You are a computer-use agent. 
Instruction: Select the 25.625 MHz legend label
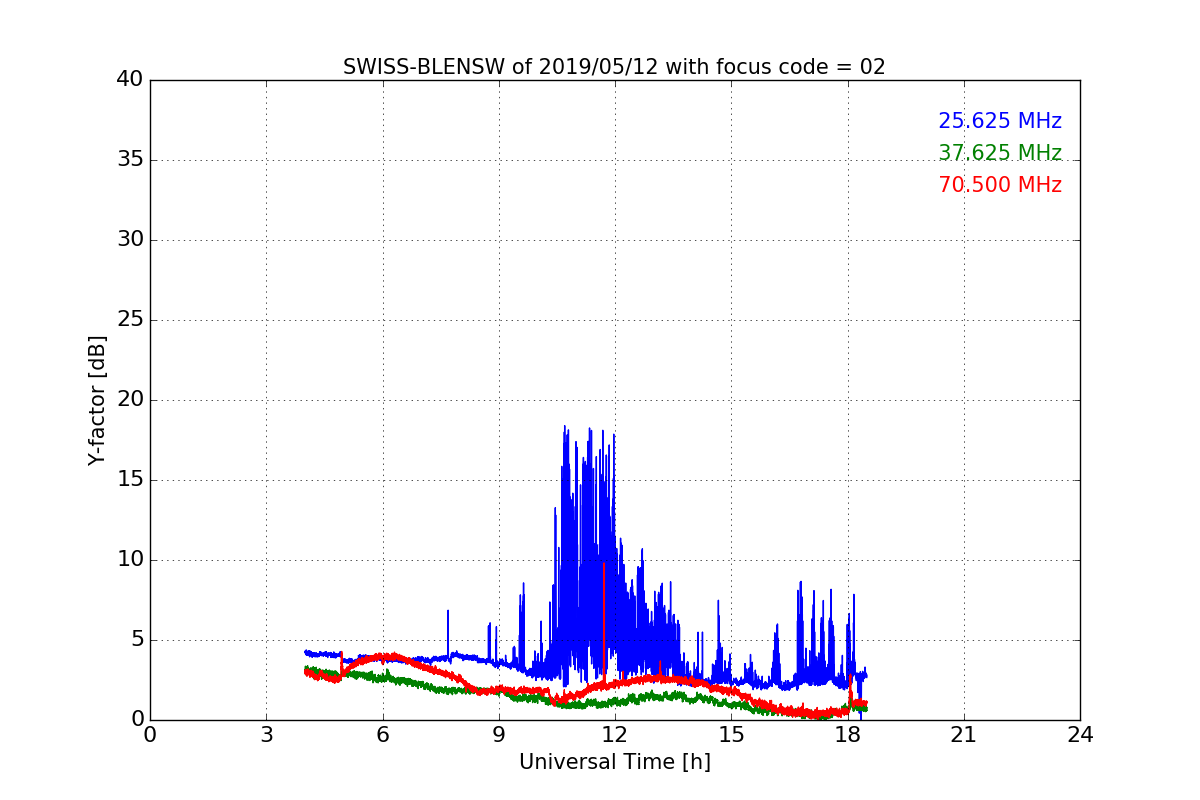point(1000,121)
